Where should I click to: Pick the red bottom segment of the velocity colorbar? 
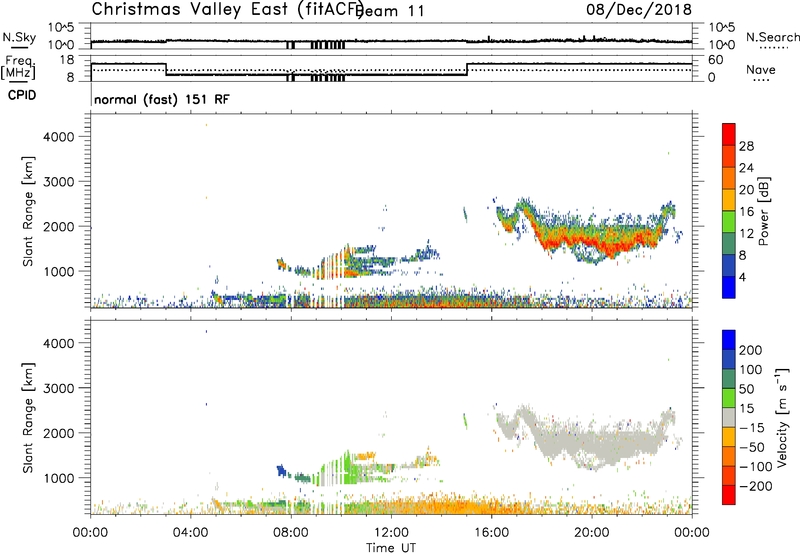(x=729, y=495)
